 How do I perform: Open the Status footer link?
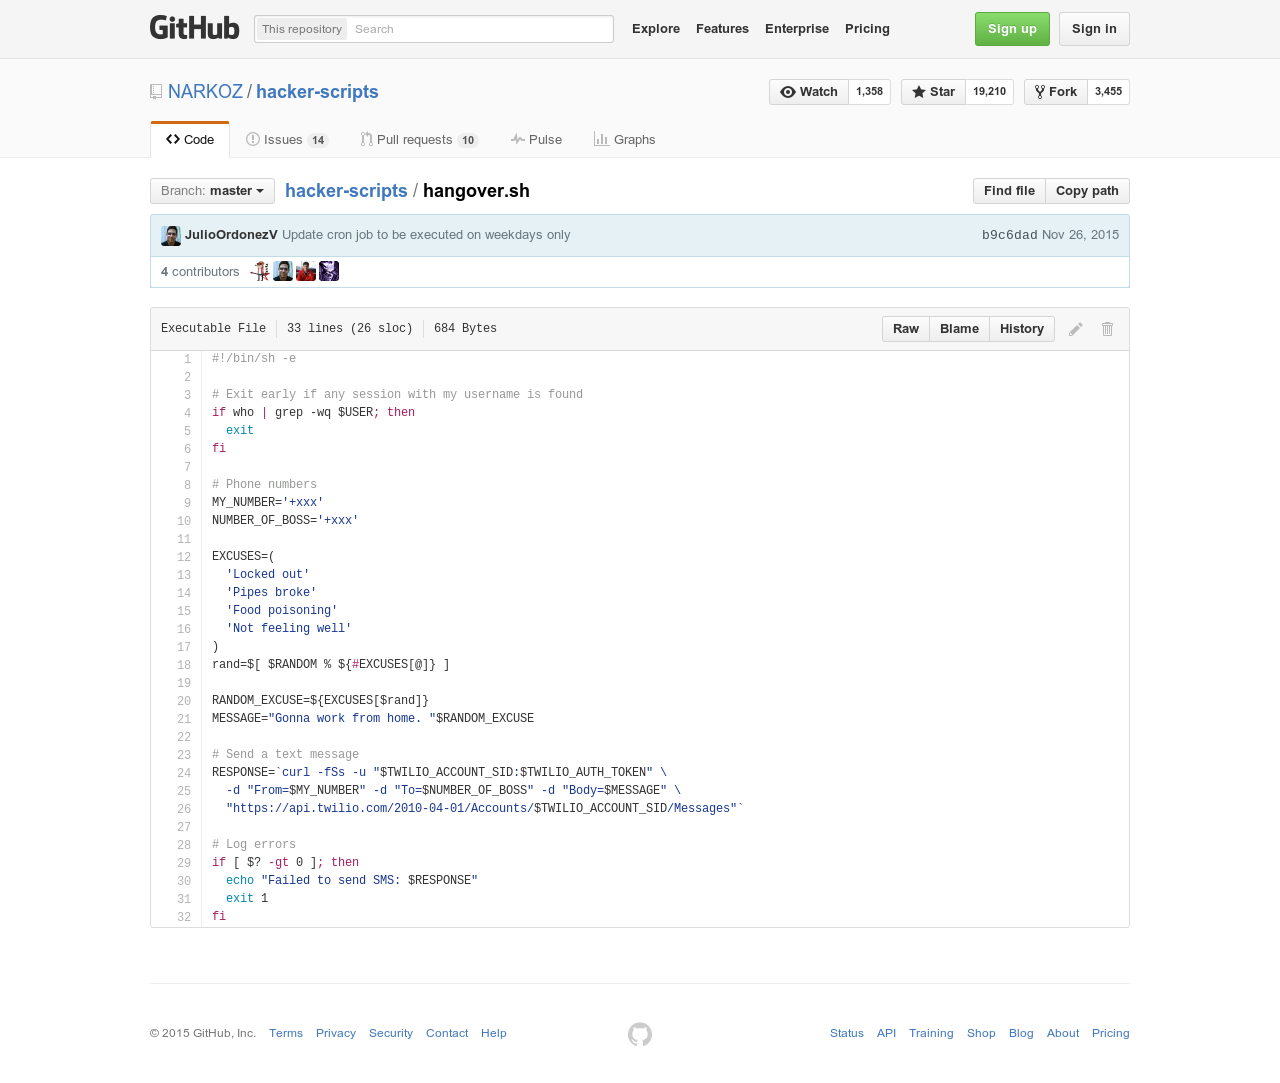847,1033
